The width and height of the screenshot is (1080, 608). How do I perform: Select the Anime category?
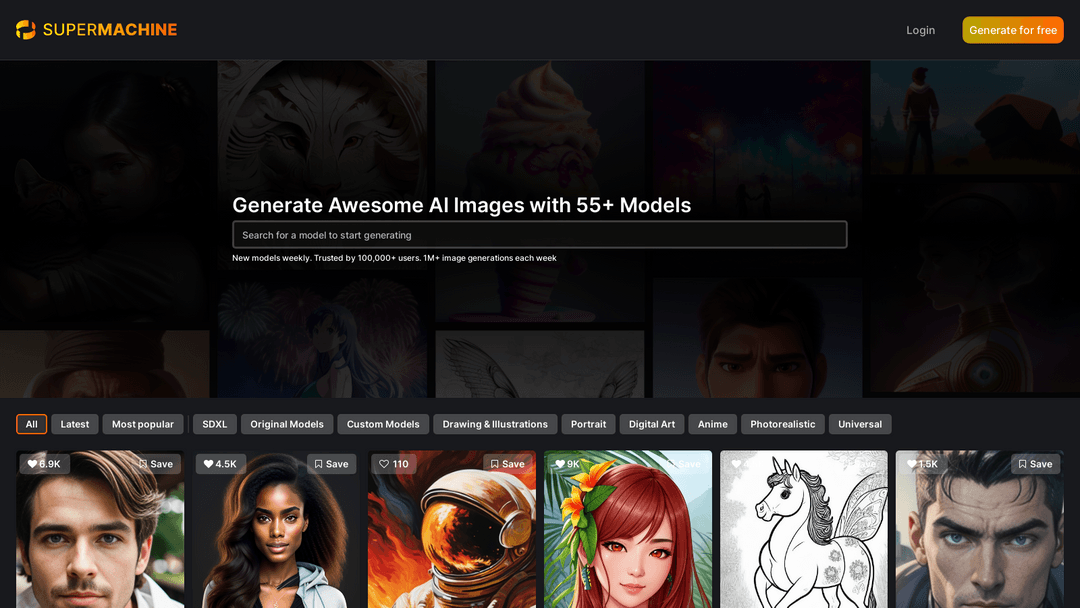tap(712, 424)
